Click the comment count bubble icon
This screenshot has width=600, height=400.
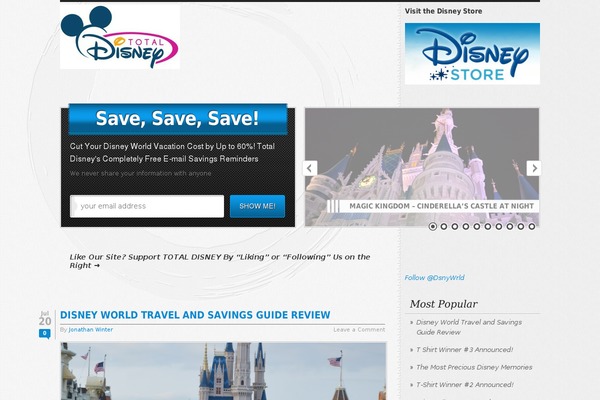click(x=44, y=334)
